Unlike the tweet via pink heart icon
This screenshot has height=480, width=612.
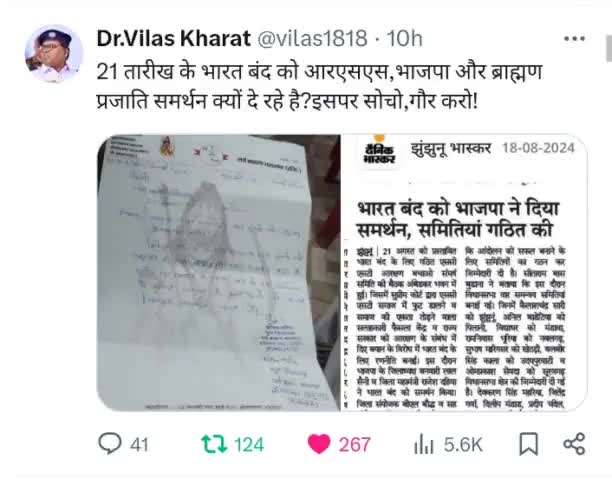pyautogui.click(x=319, y=444)
